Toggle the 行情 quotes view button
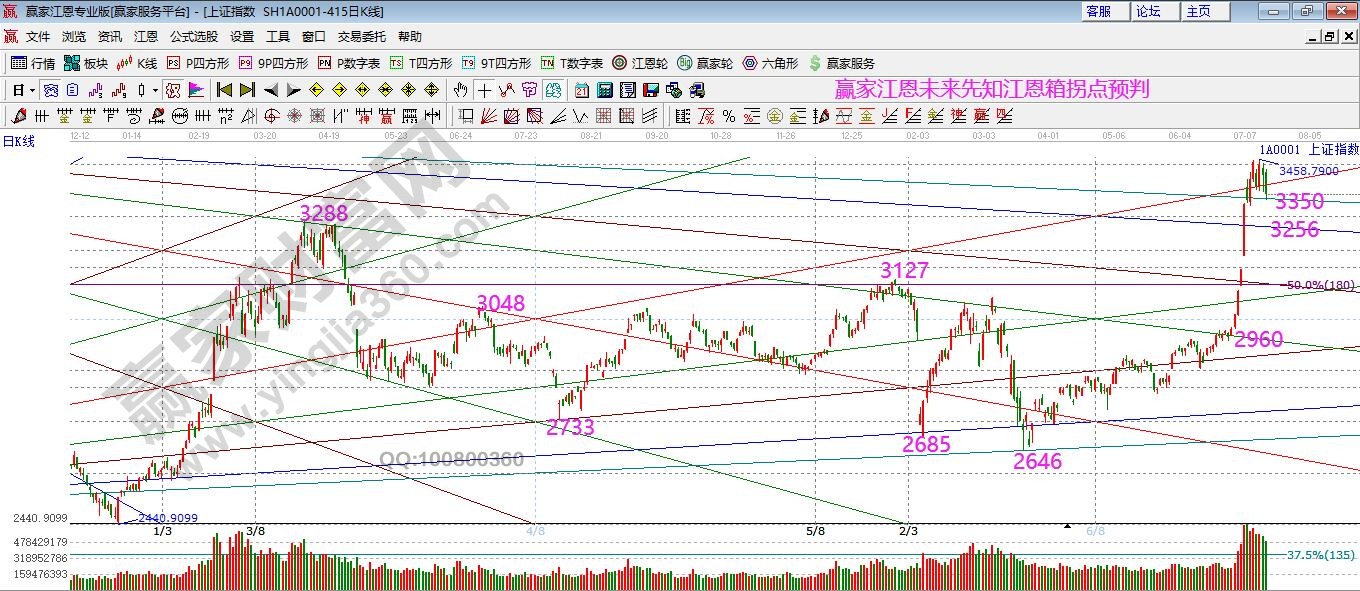 click(x=32, y=63)
